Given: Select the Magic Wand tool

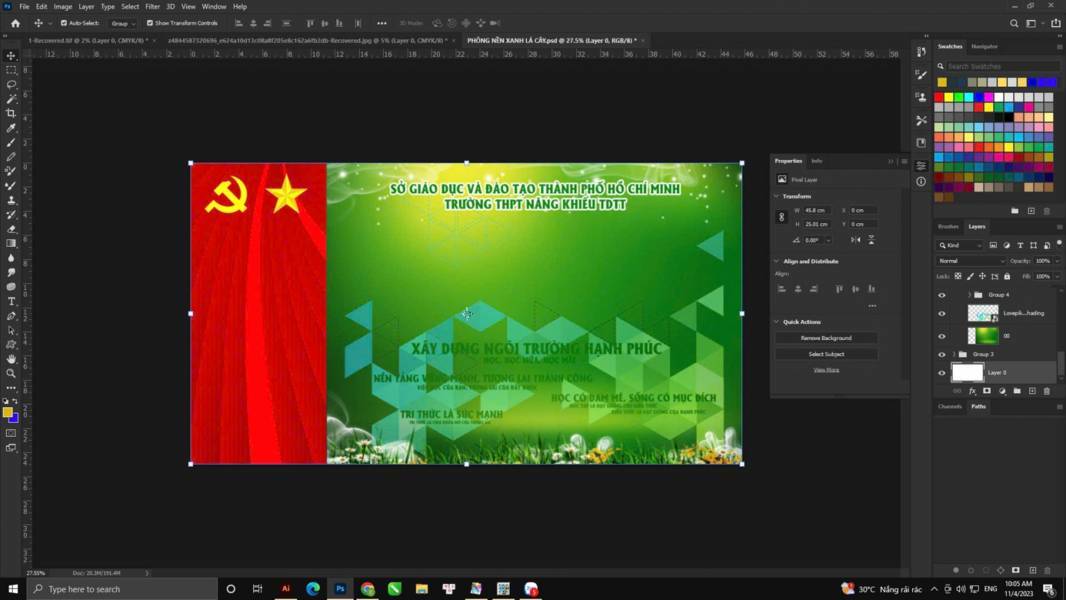Looking at the screenshot, I should [x=11, y=99].
